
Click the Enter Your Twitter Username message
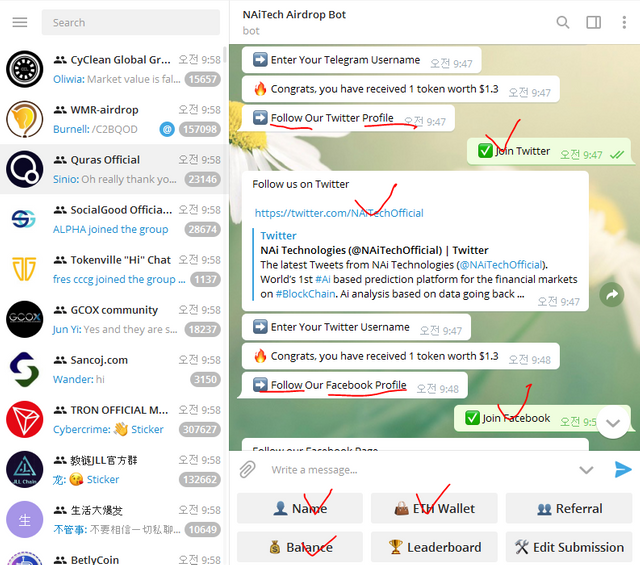click(356, 327)
